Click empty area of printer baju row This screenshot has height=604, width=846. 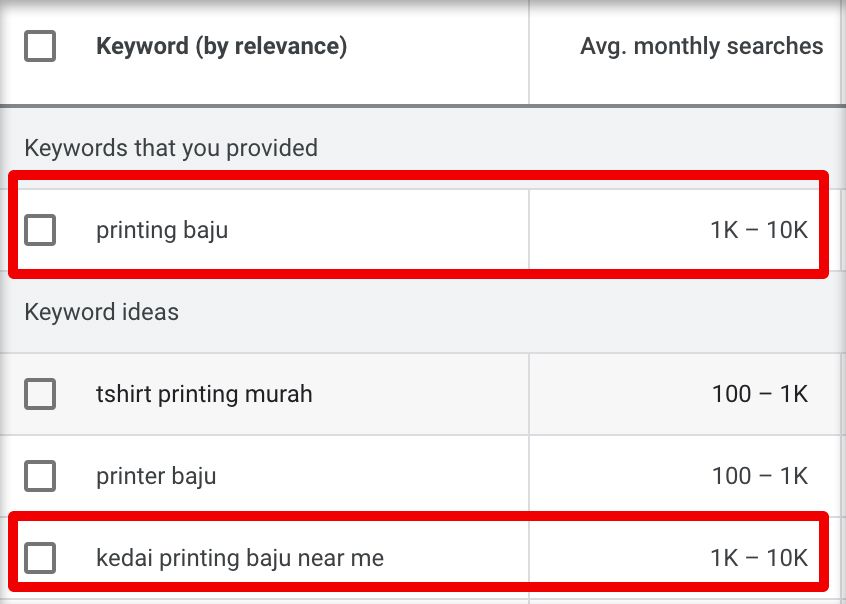372,476
